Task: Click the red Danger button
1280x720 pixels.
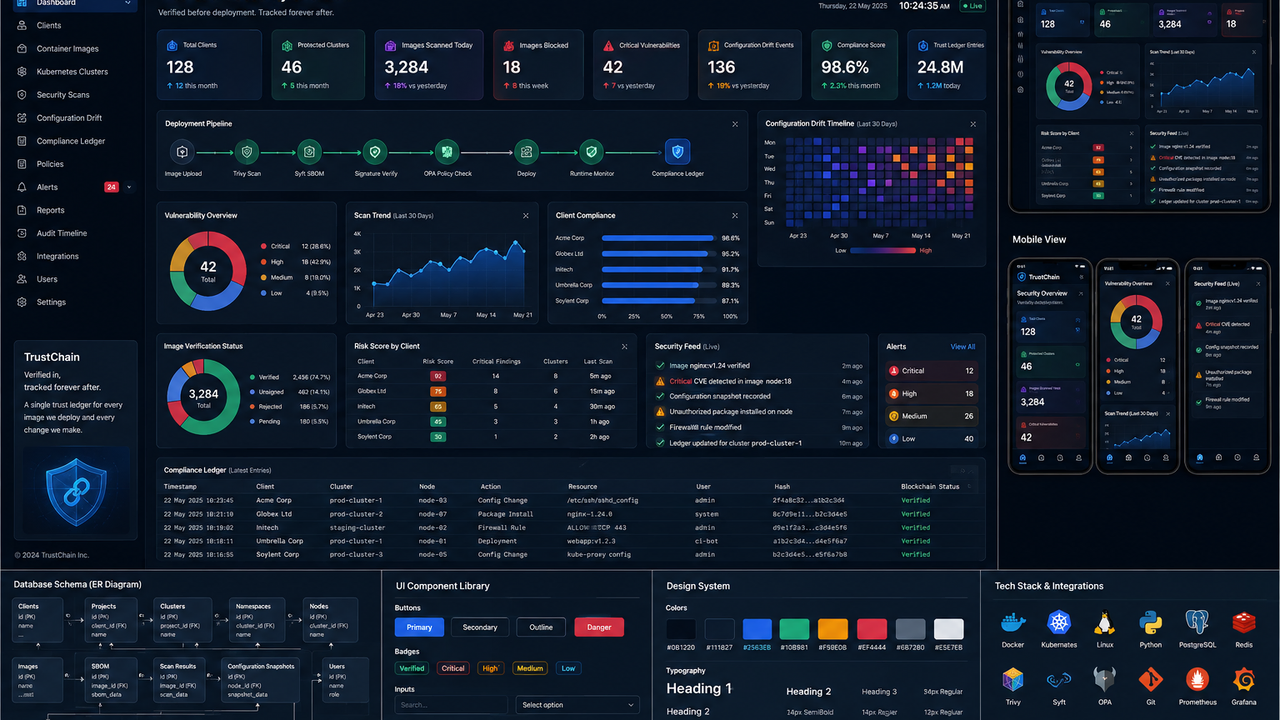Action: click(599, 627)
